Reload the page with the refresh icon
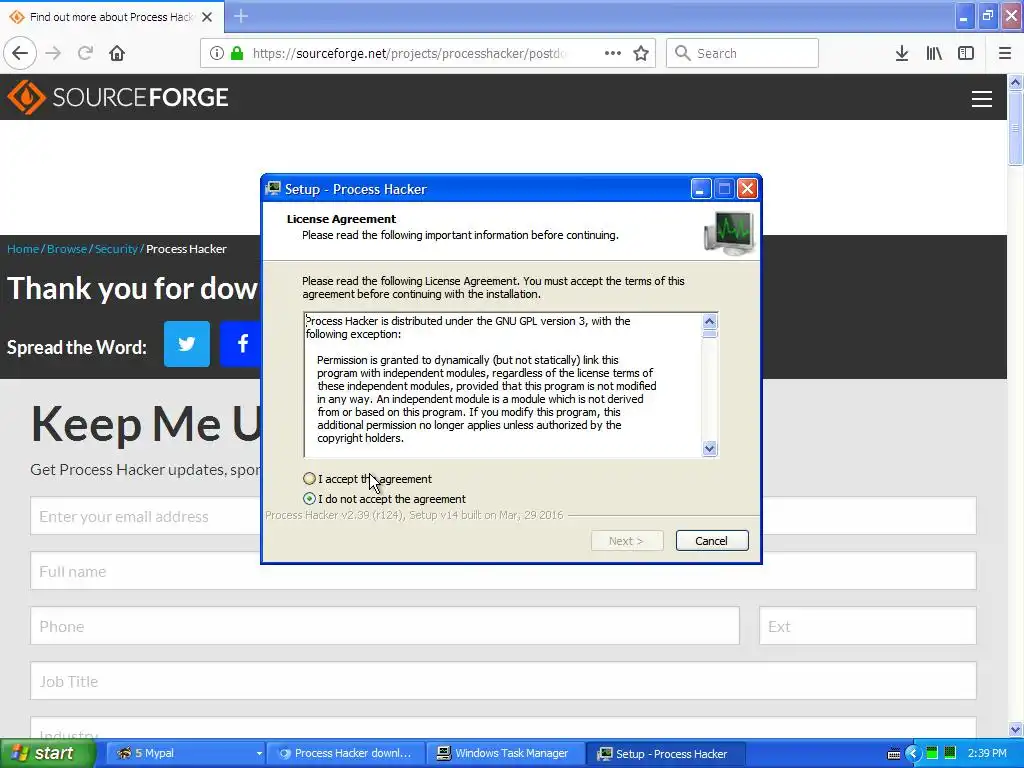Screen dimensions: 1024x768 (85, 53)
